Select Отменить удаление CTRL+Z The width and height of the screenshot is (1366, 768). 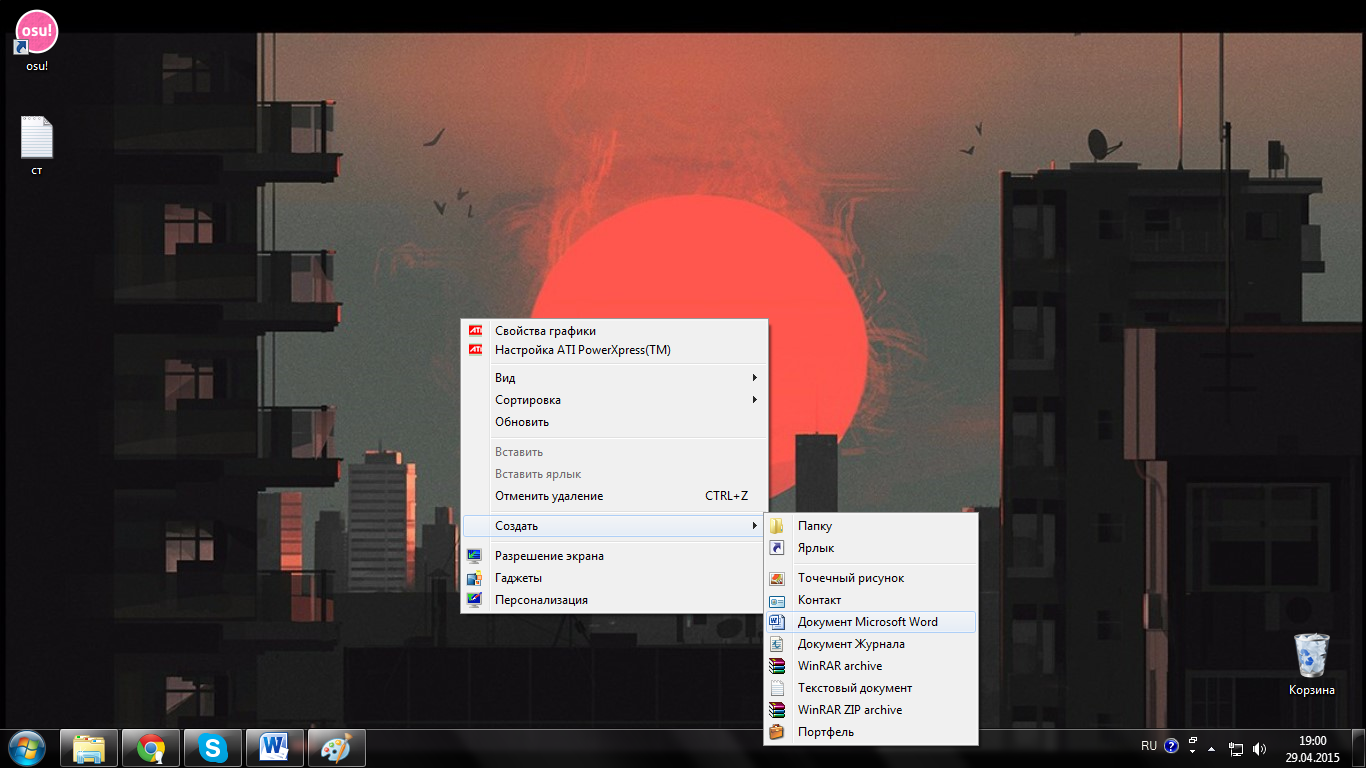pyautogui.click(x=613, y=496)
